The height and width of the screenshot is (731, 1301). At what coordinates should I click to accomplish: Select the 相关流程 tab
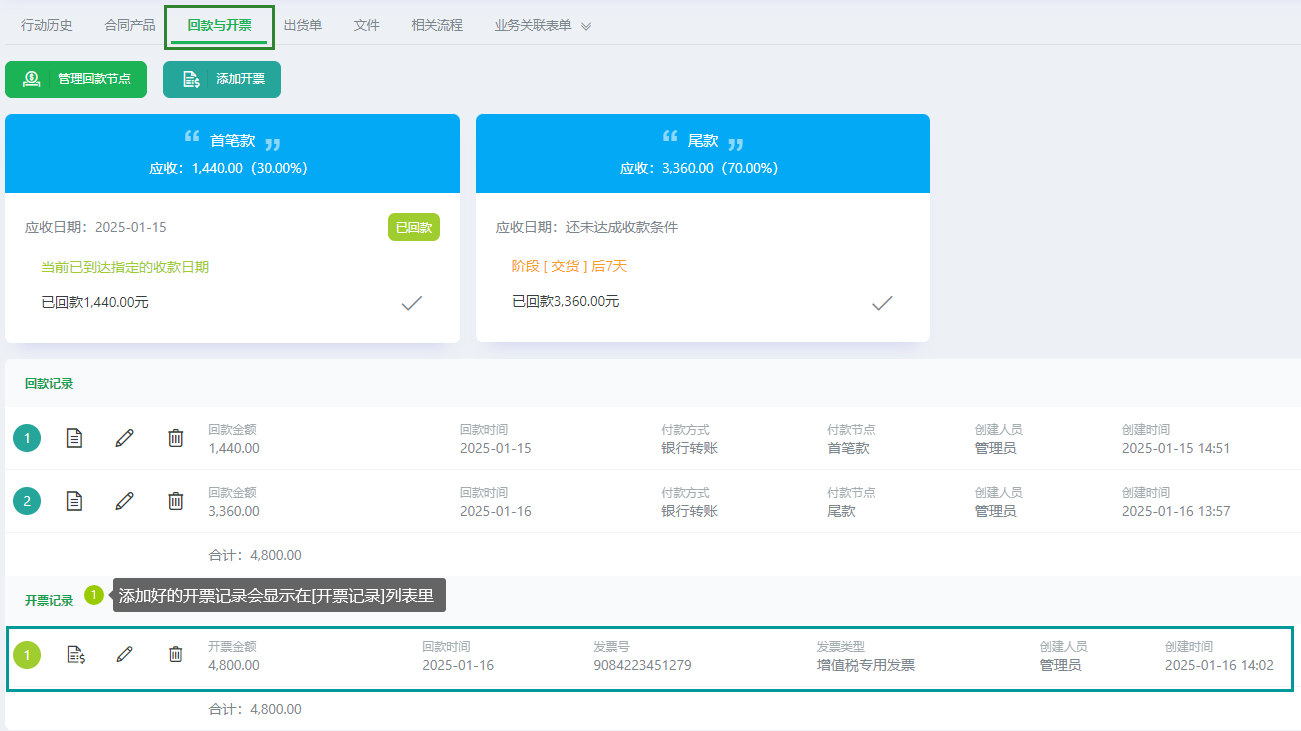pyautogui.click(x=437, y=25)
